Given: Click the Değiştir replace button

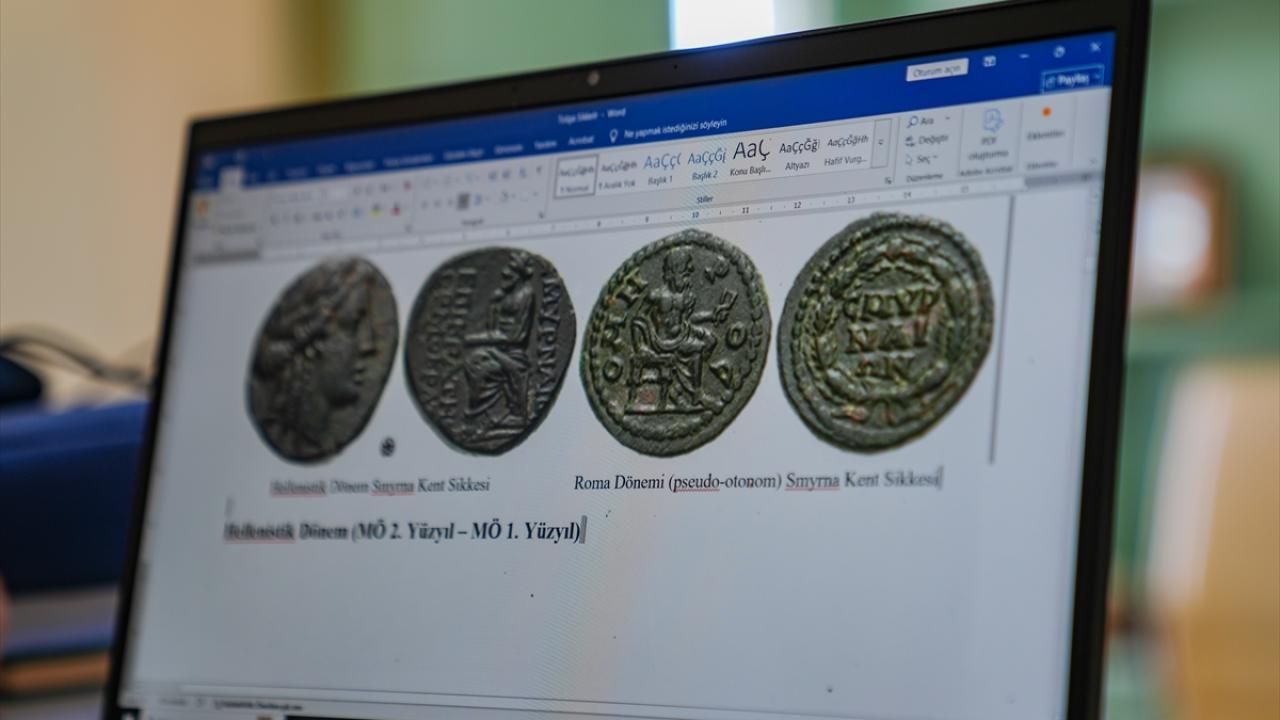Looking at the screenshot, I should click(927, 139).
